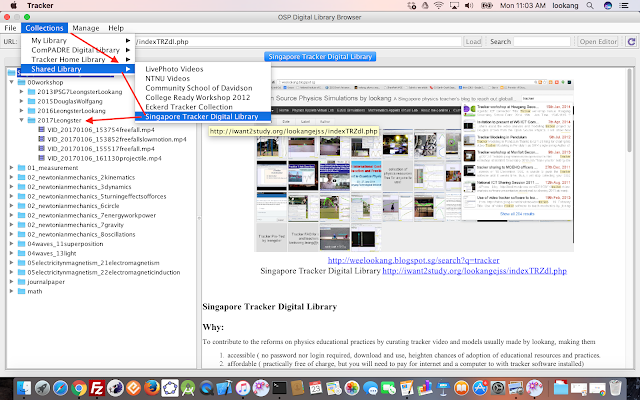Click the URL address field
Screen dimensions: 640x400
298,41
